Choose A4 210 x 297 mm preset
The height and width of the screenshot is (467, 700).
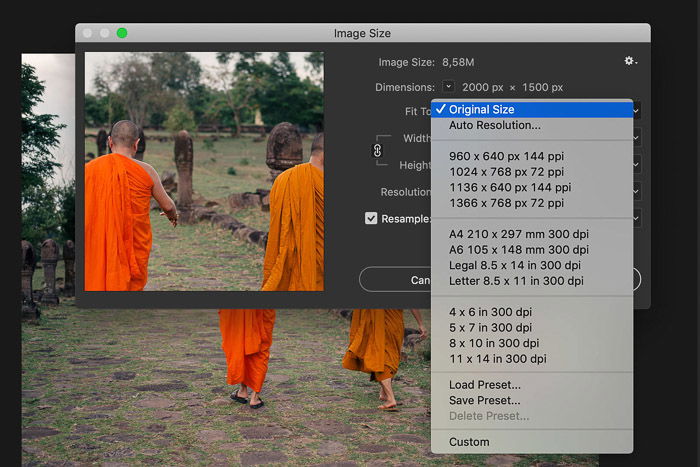click(x=518, y=234)
